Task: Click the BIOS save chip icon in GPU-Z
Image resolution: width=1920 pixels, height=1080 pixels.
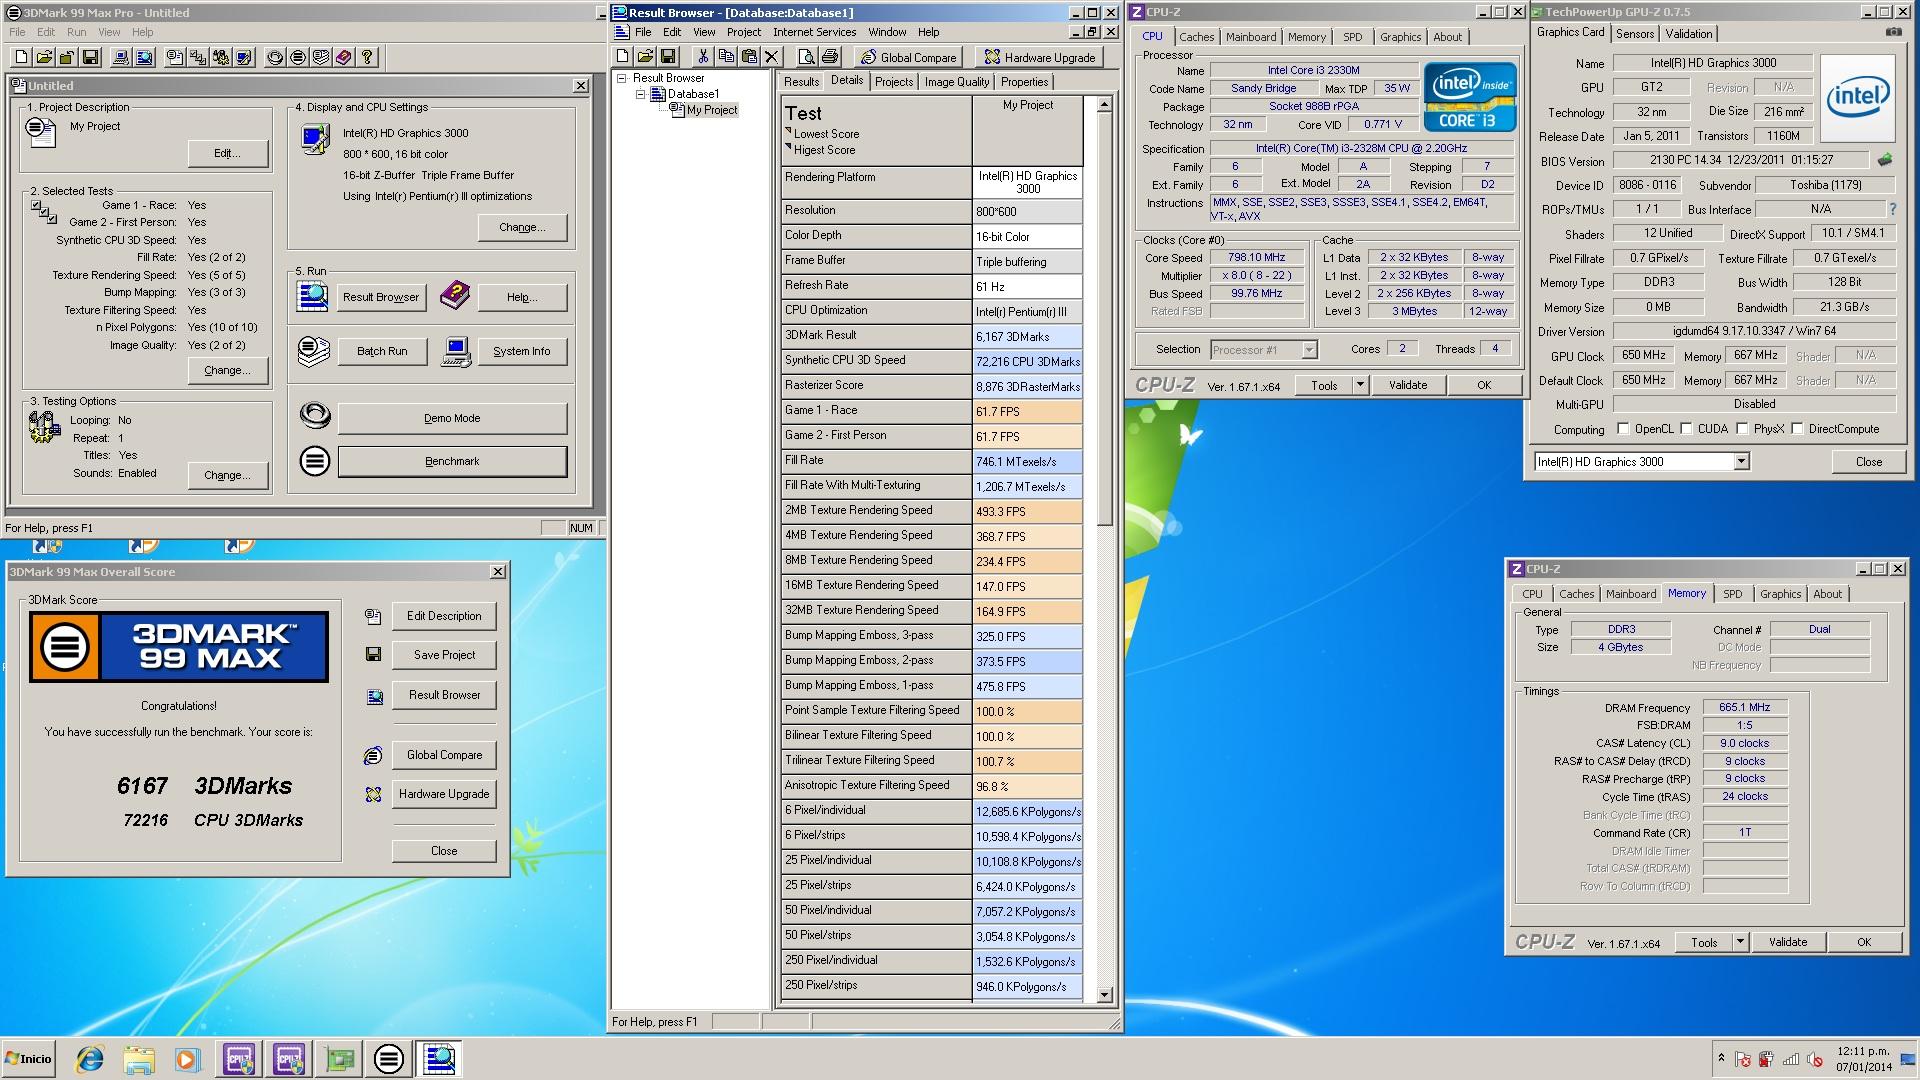Action: [x=1885, y=160]
